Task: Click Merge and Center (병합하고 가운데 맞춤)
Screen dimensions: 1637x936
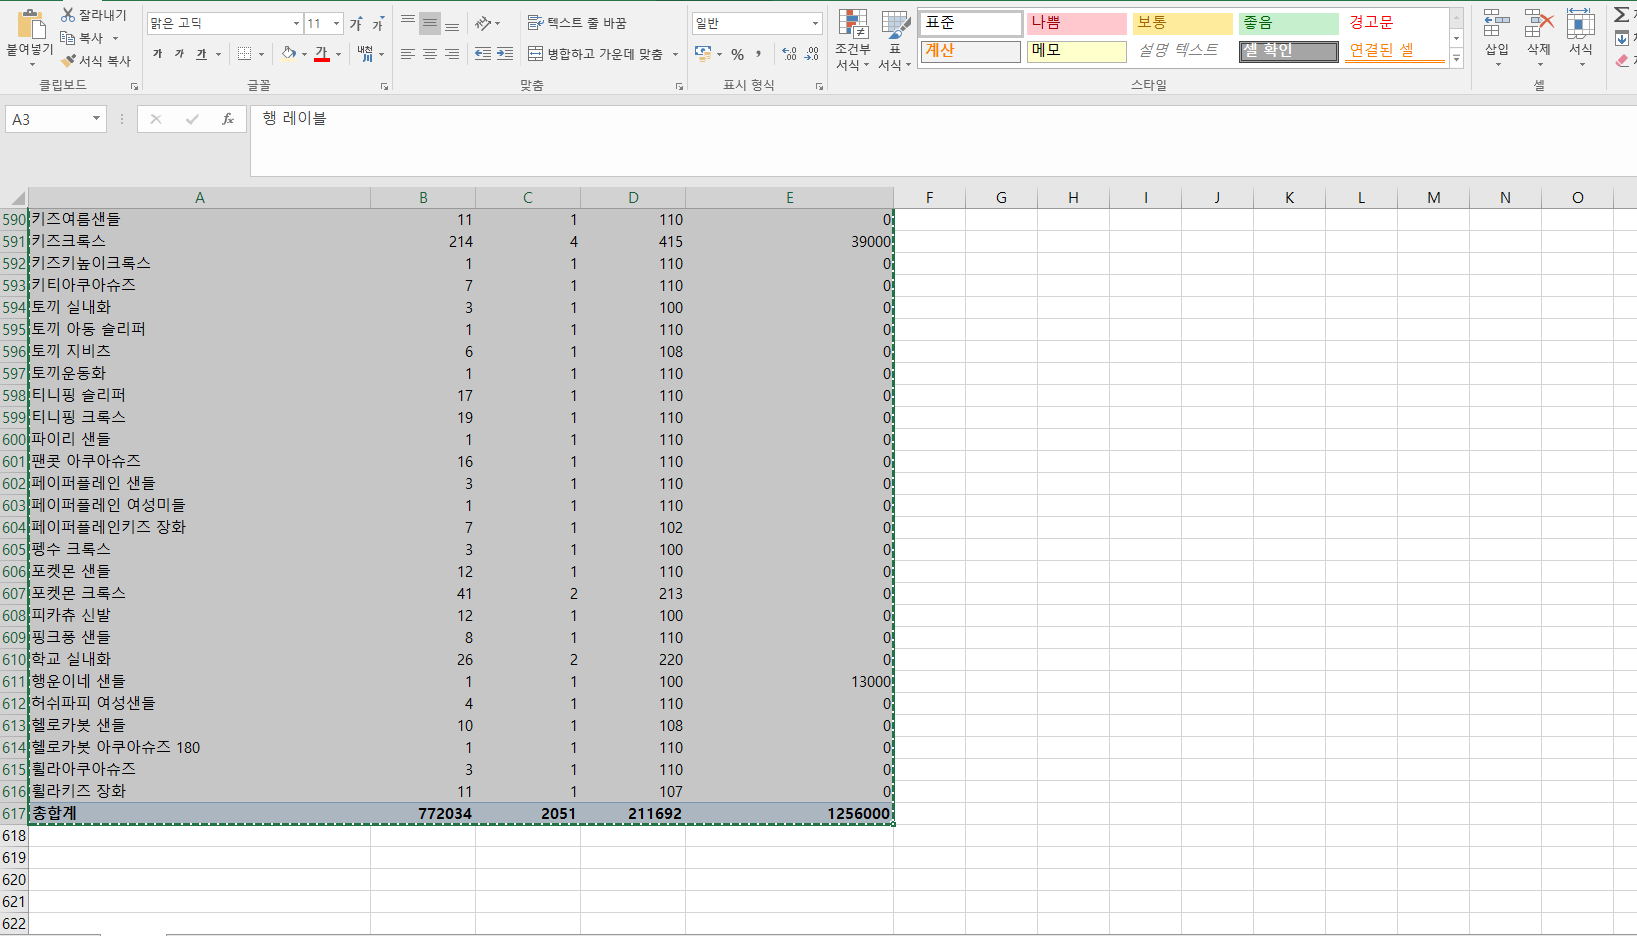Action: coord(596,54)
